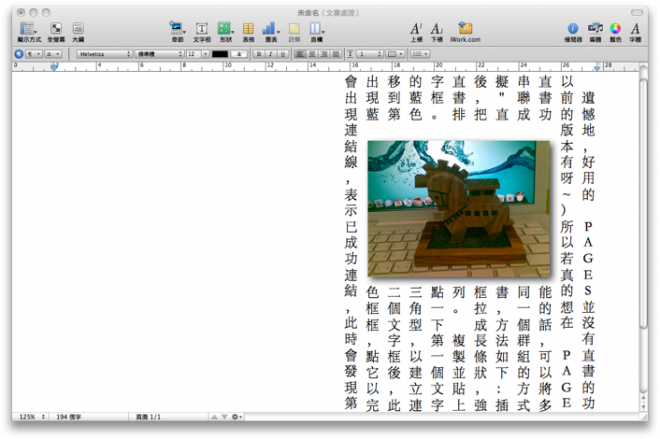660x439 pixels.
Task: Click the iWork.com share button
Action: click(465, 29)
